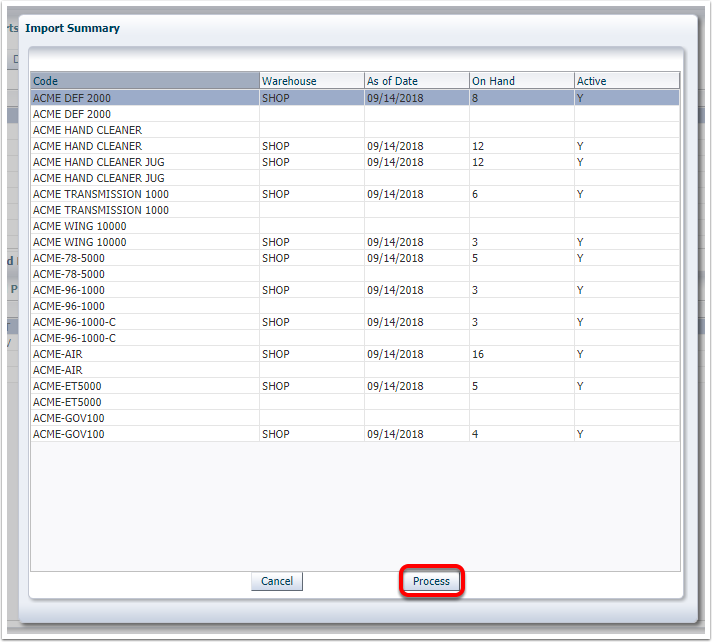
Task: Cancel the Import Summary dialog
Action: point(277,581)
